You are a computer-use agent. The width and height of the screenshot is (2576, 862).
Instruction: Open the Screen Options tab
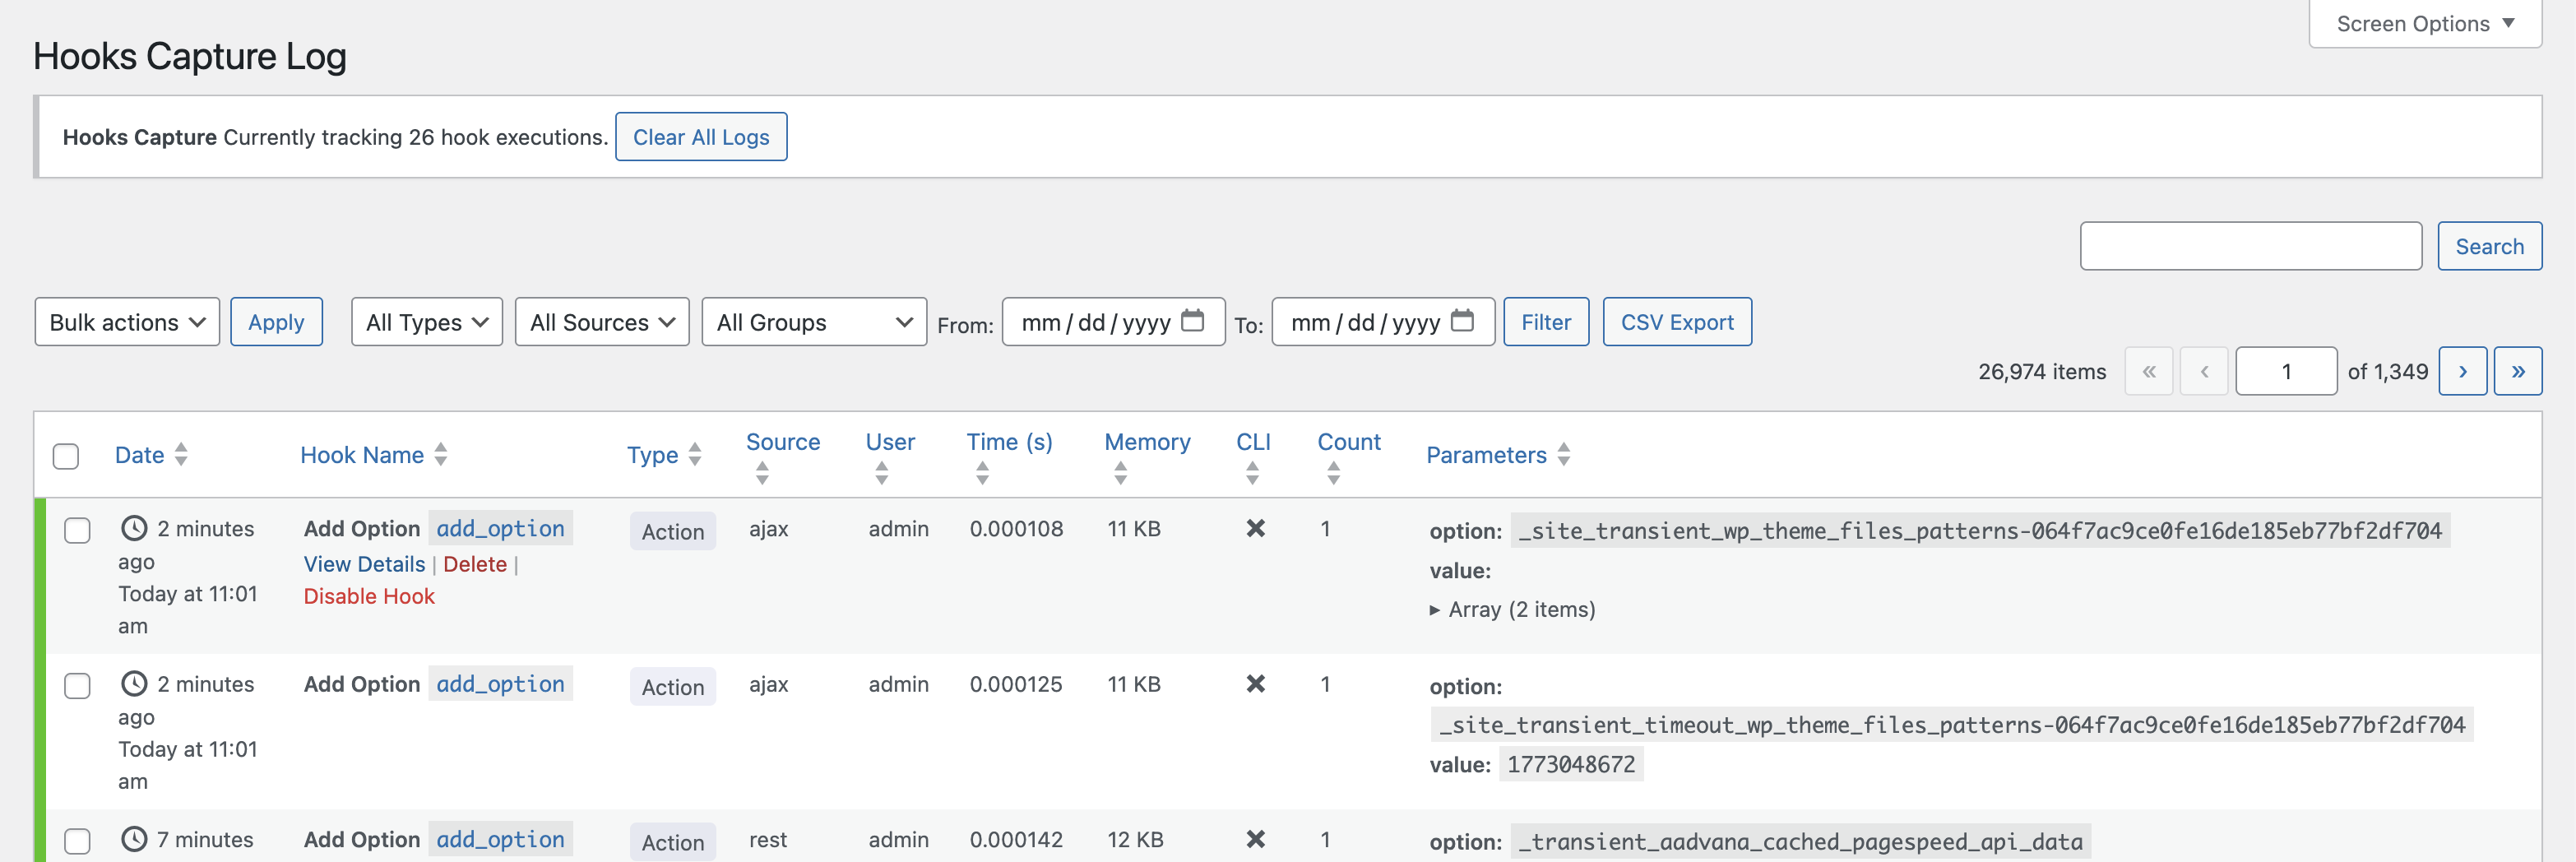pyautogui.click(x=2424, y=24)
